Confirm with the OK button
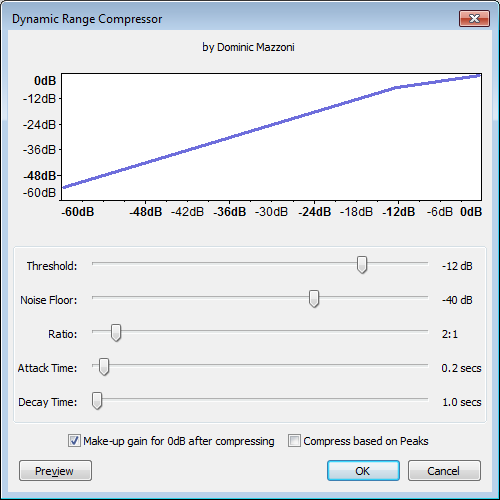Viewport: 500px width, 500px height. pyautogui.click(x=363, y=471)
